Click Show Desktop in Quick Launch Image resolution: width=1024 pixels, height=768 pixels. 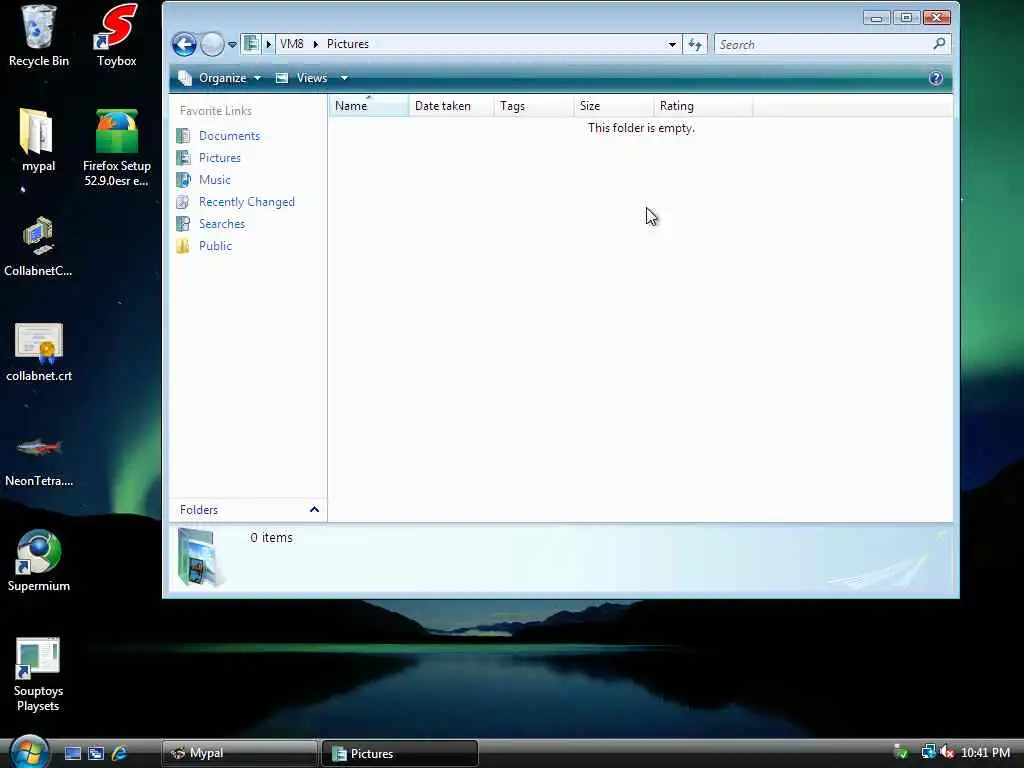pos(72,754)
